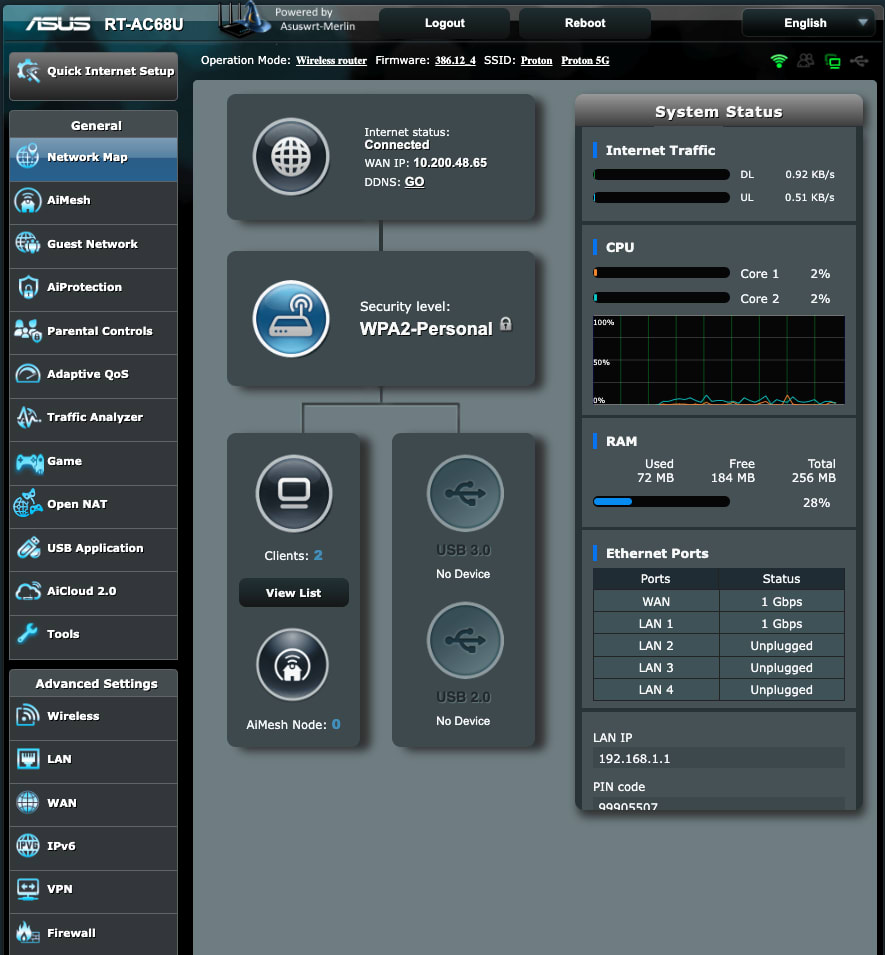885x955 pixels.
Task: Go to Quick Internet Setup
Action: coord(93,74)
